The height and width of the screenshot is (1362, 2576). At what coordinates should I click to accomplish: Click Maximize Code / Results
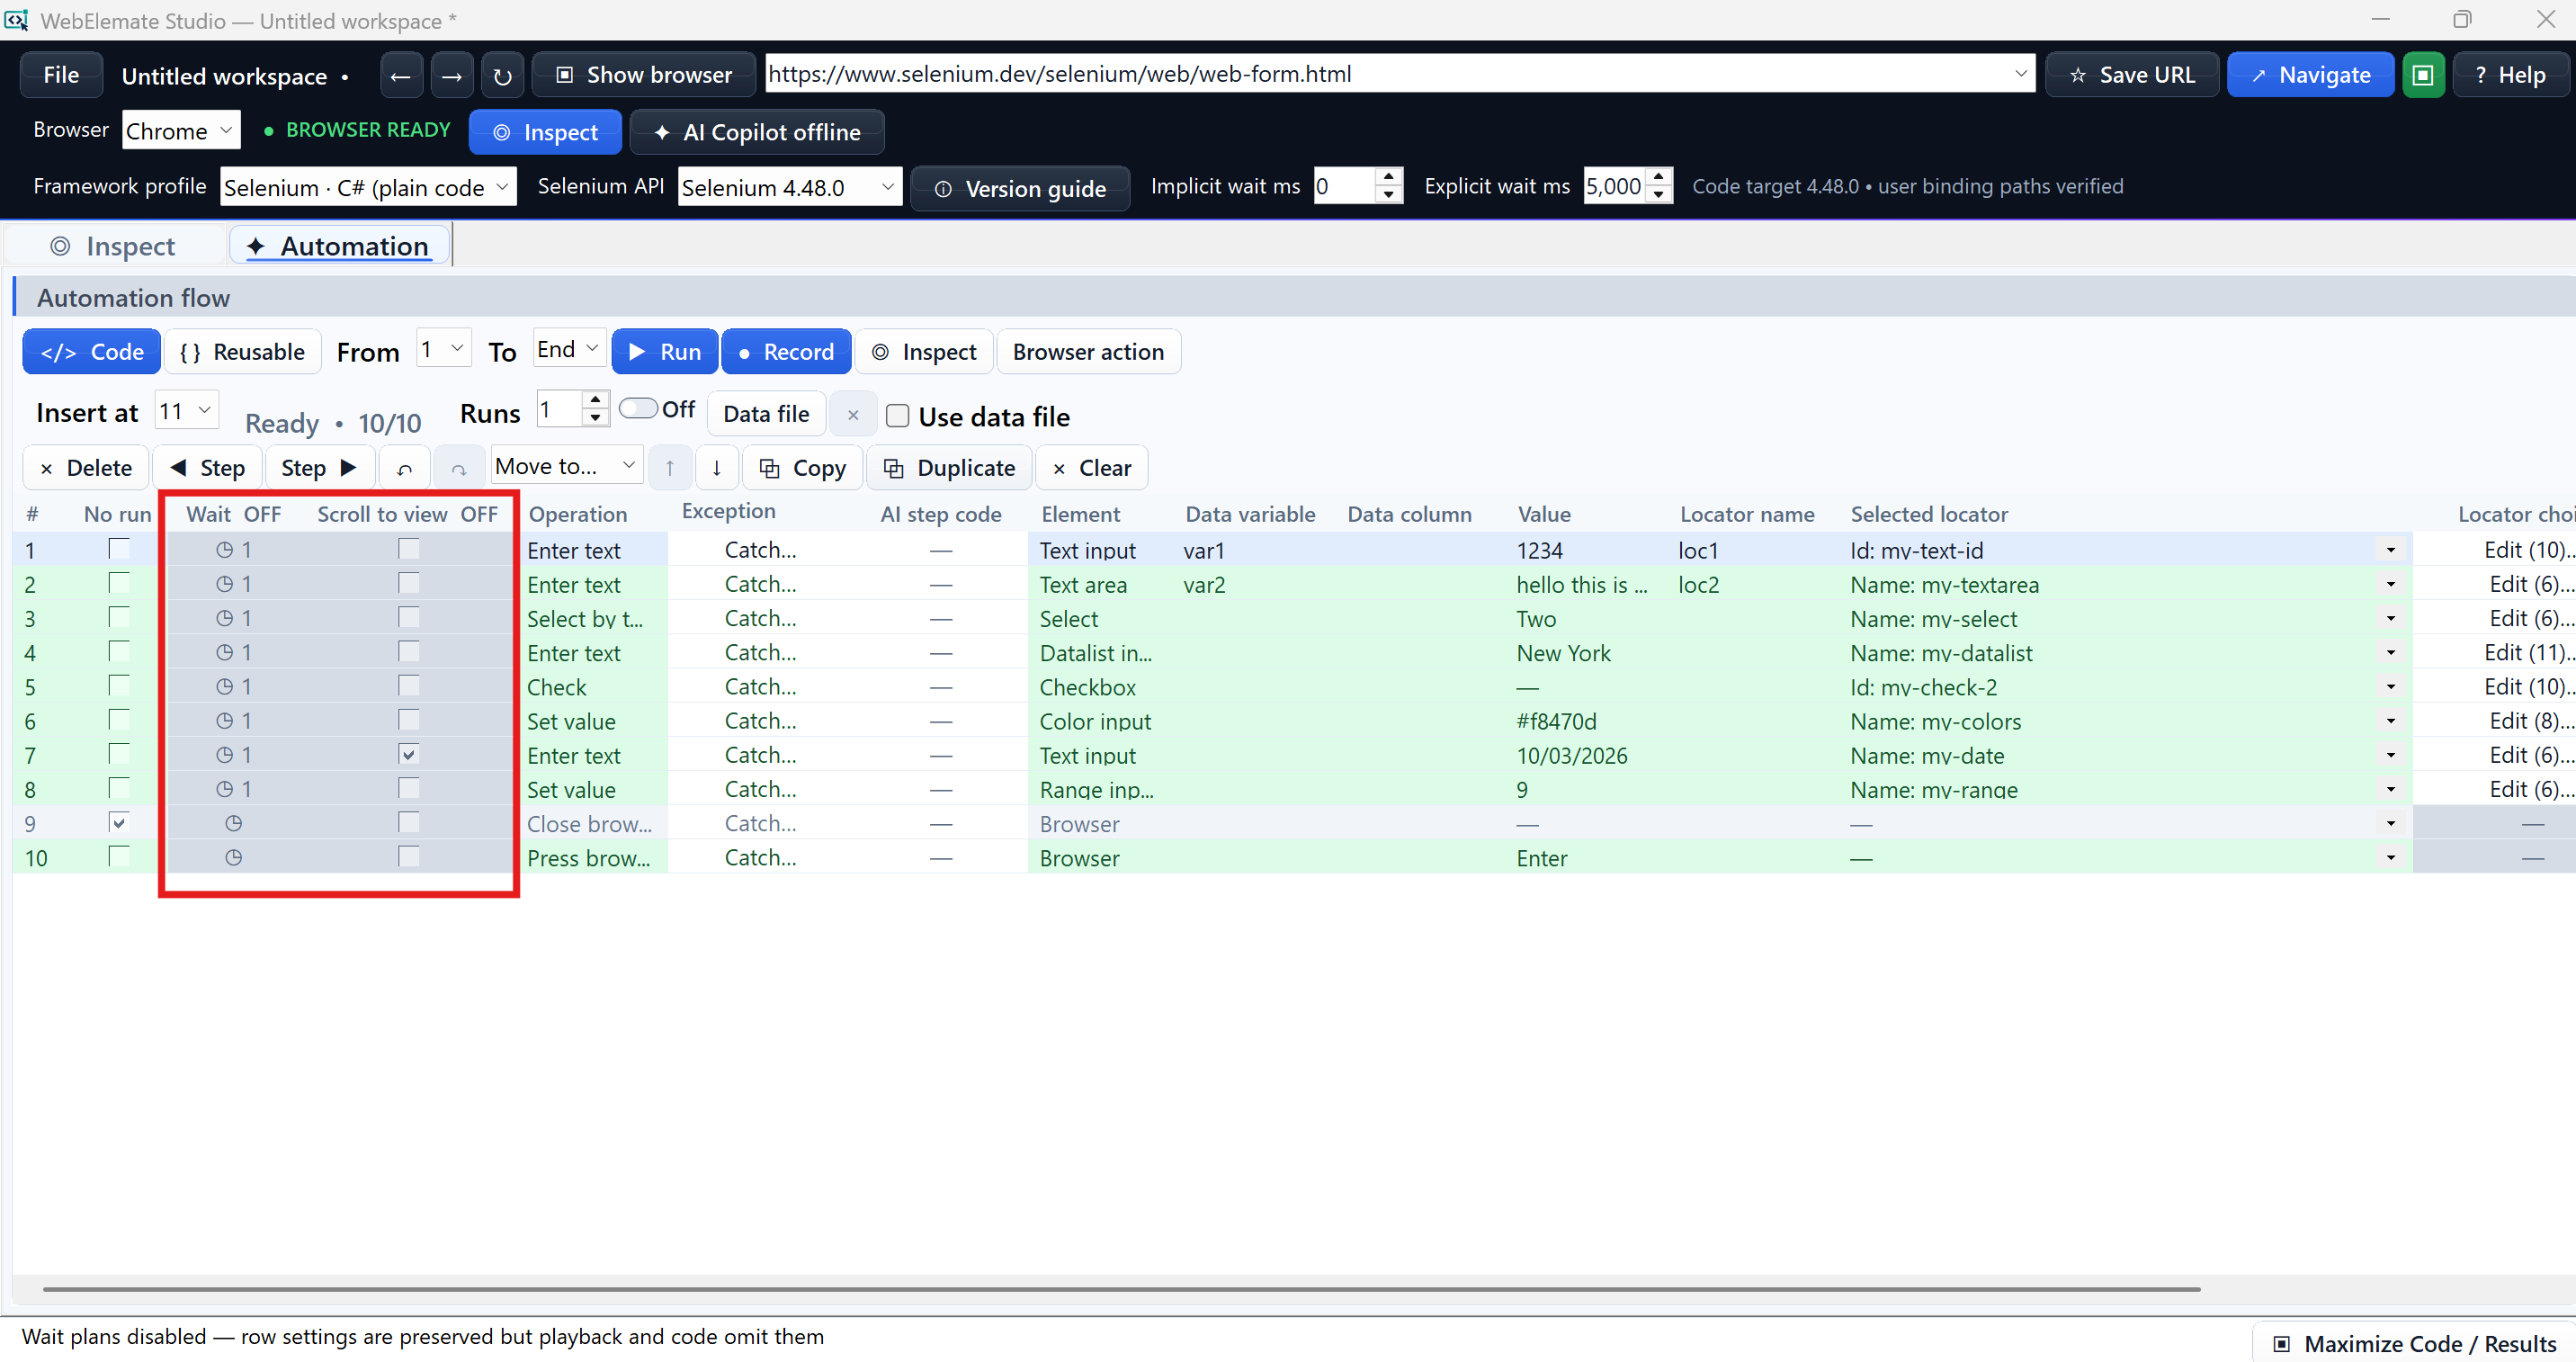click(2415, 1343)
